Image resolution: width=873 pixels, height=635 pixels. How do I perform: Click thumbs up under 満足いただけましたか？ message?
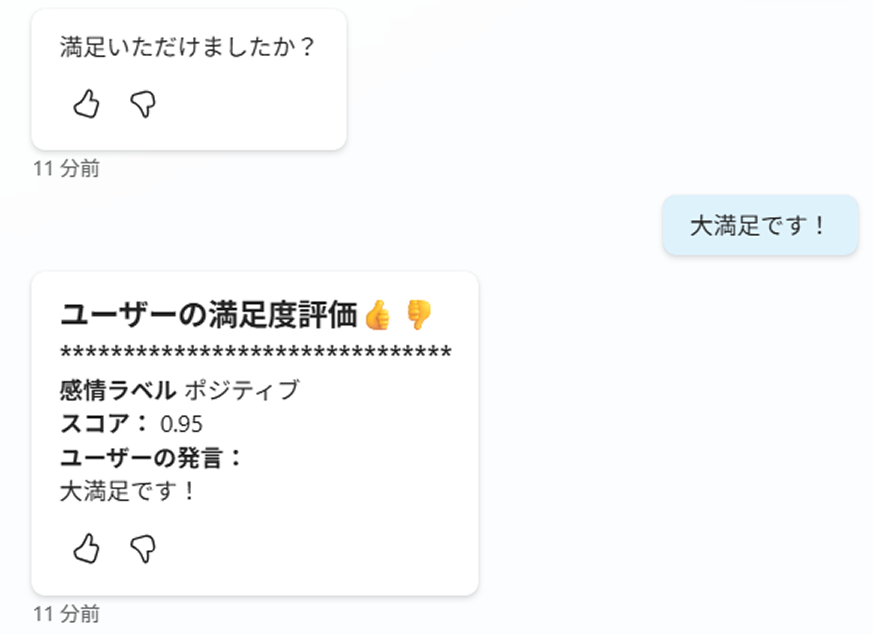pyautogui.click(x=87, y=104)
